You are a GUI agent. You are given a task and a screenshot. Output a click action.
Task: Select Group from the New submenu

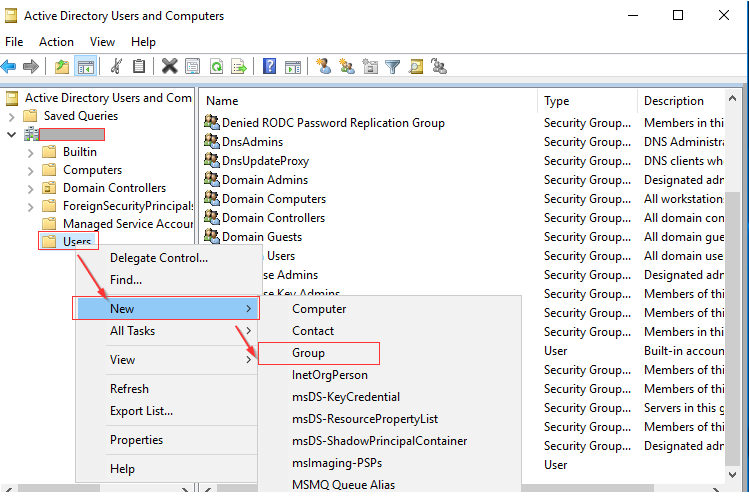pos(389,353)
